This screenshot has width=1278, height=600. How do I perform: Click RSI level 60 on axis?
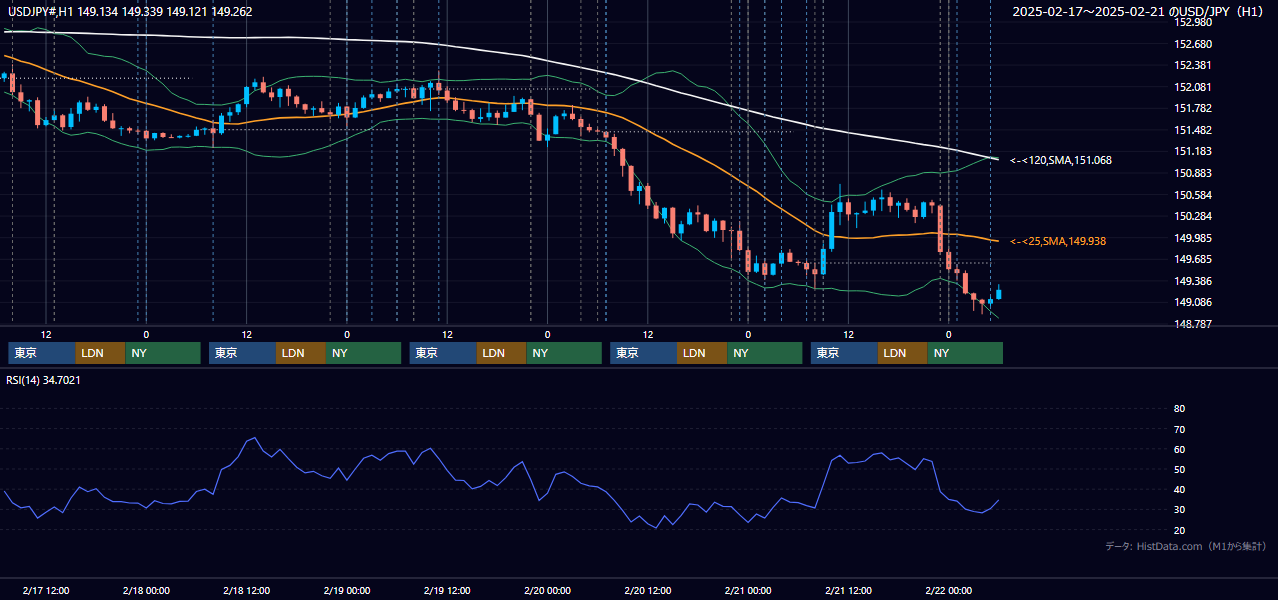(x=1179, y=449)
